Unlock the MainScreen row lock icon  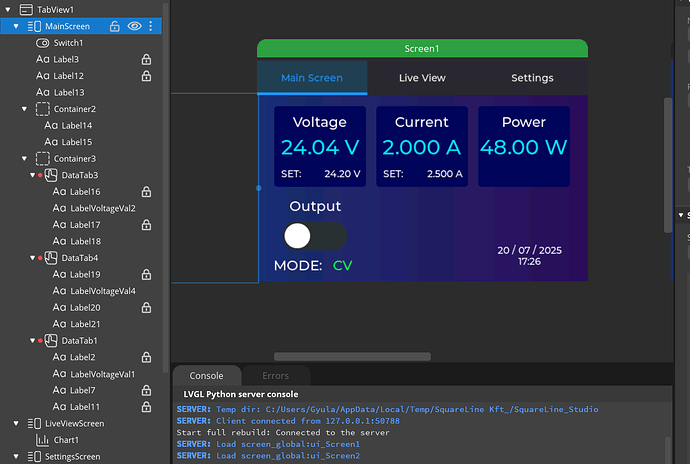click(x=114, y=26)
